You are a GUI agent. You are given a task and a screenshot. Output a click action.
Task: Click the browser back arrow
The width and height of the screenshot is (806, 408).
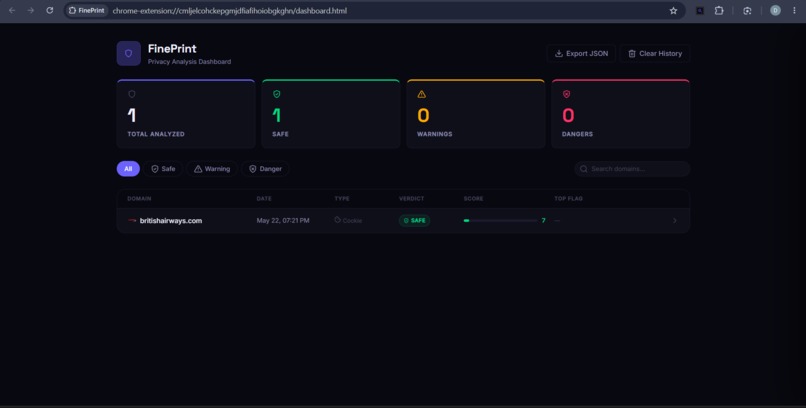(12, 10)
